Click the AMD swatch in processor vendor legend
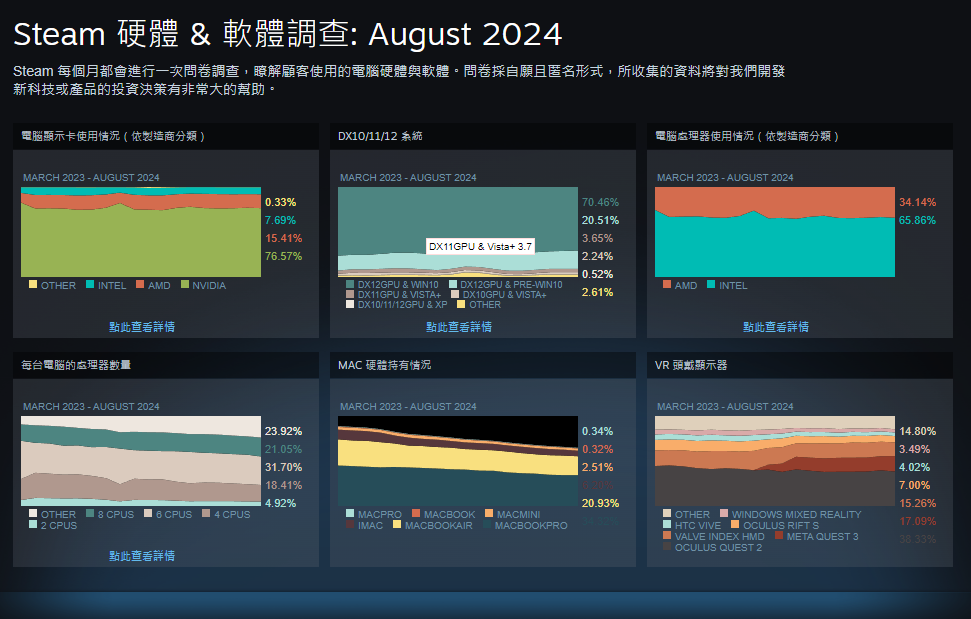The image size is (971, 619). [x=667, y=285]
